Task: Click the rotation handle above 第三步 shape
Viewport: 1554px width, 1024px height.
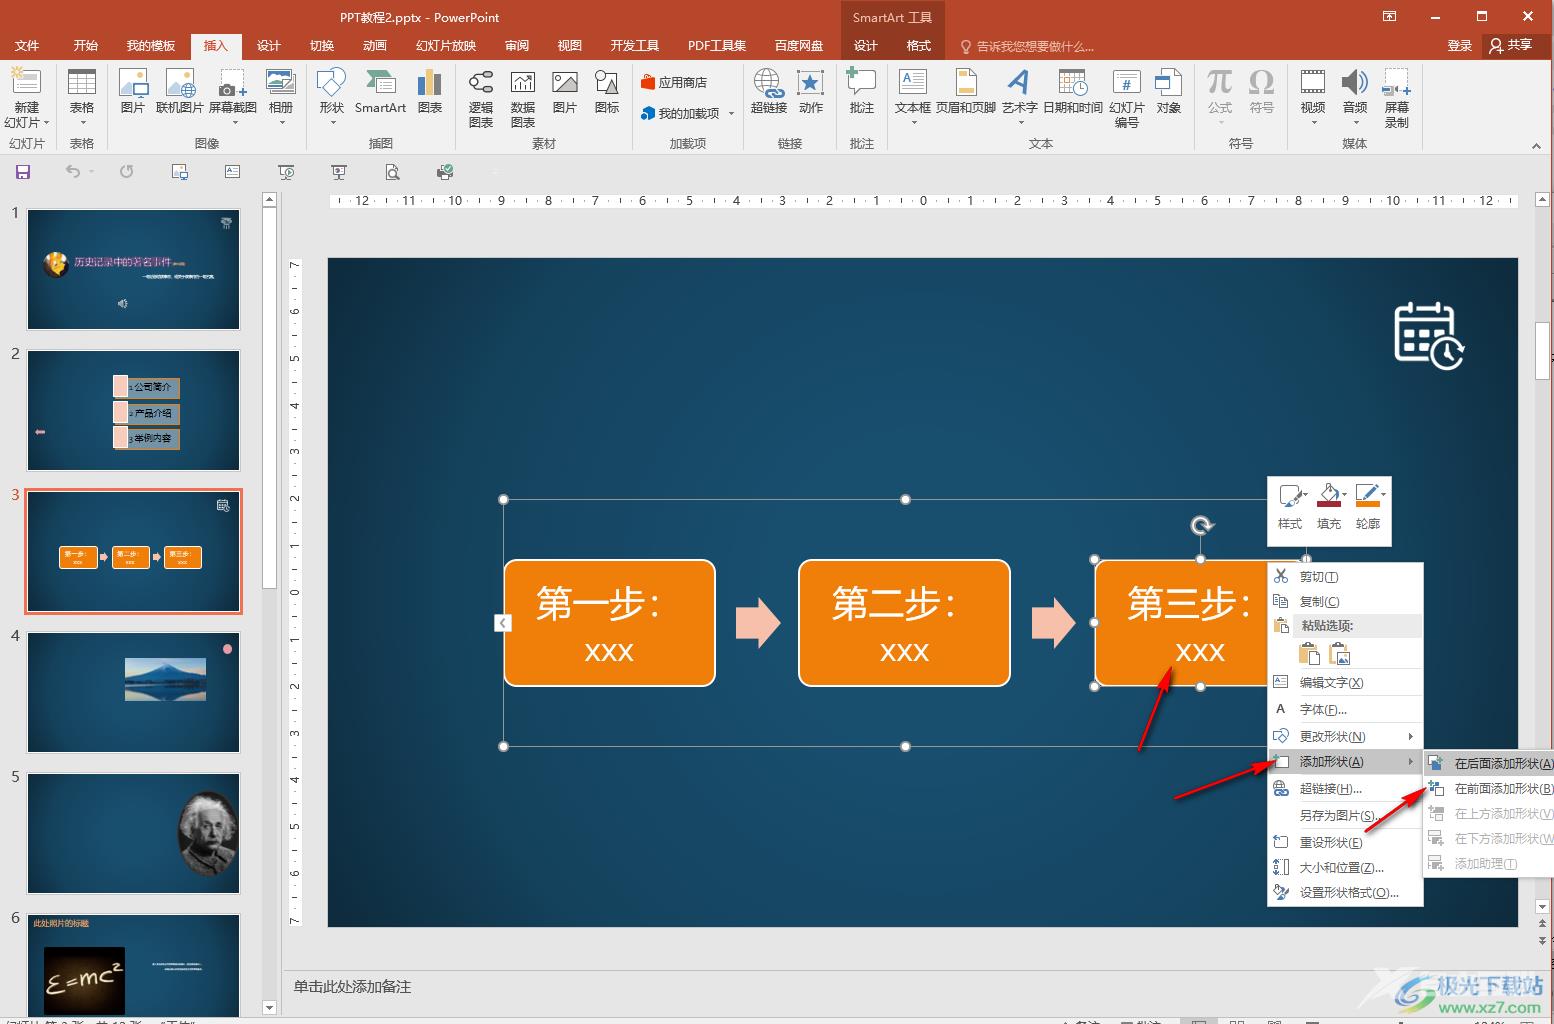Action: click(x=1201, y=526)
